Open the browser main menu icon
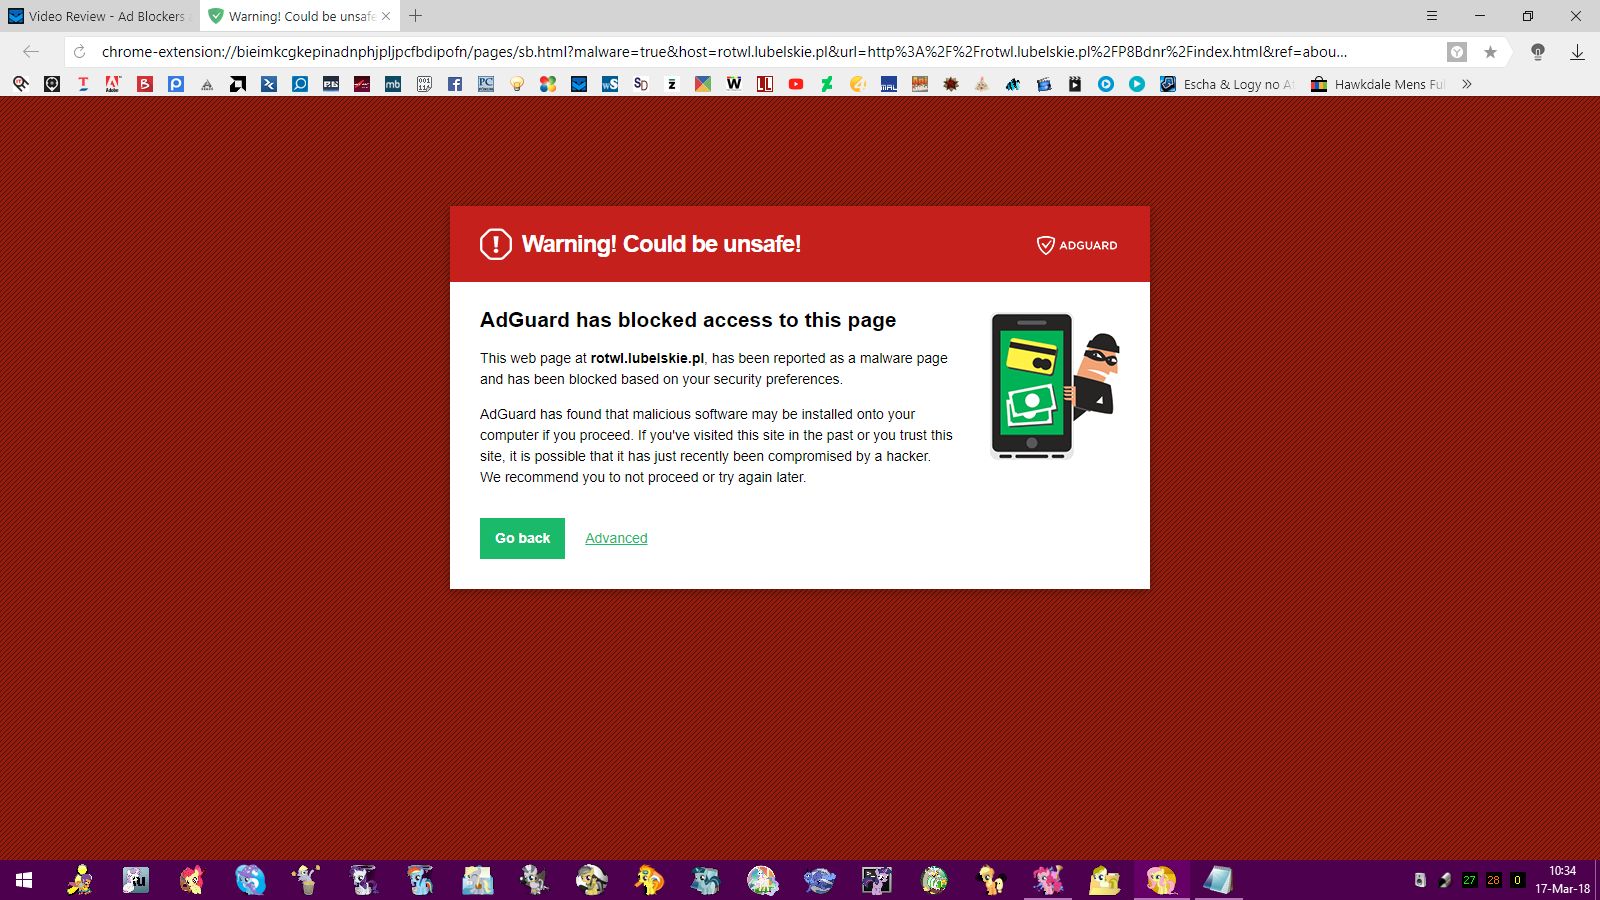The width and height of the screenshot is (1600, 900). point(1432,16)
